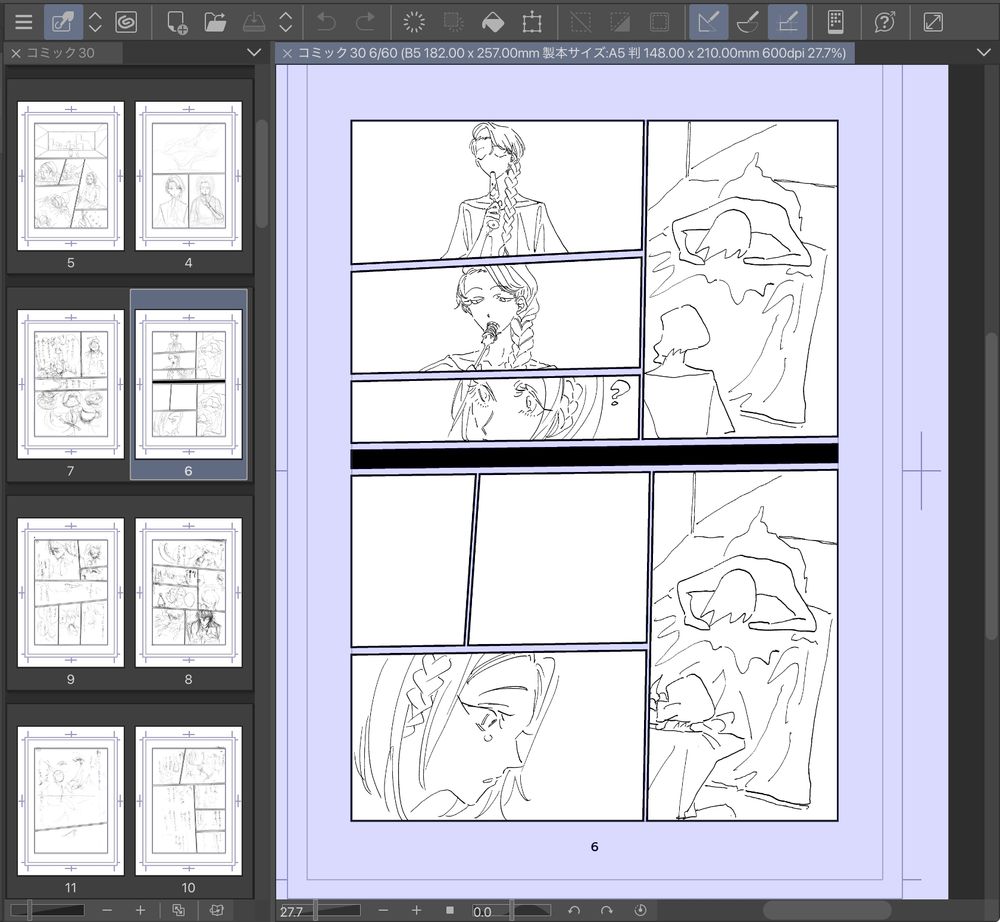Enlarge thumbnails with page manager plus button
Viewport: 1000px width, 922px height.
pos(140,911)
